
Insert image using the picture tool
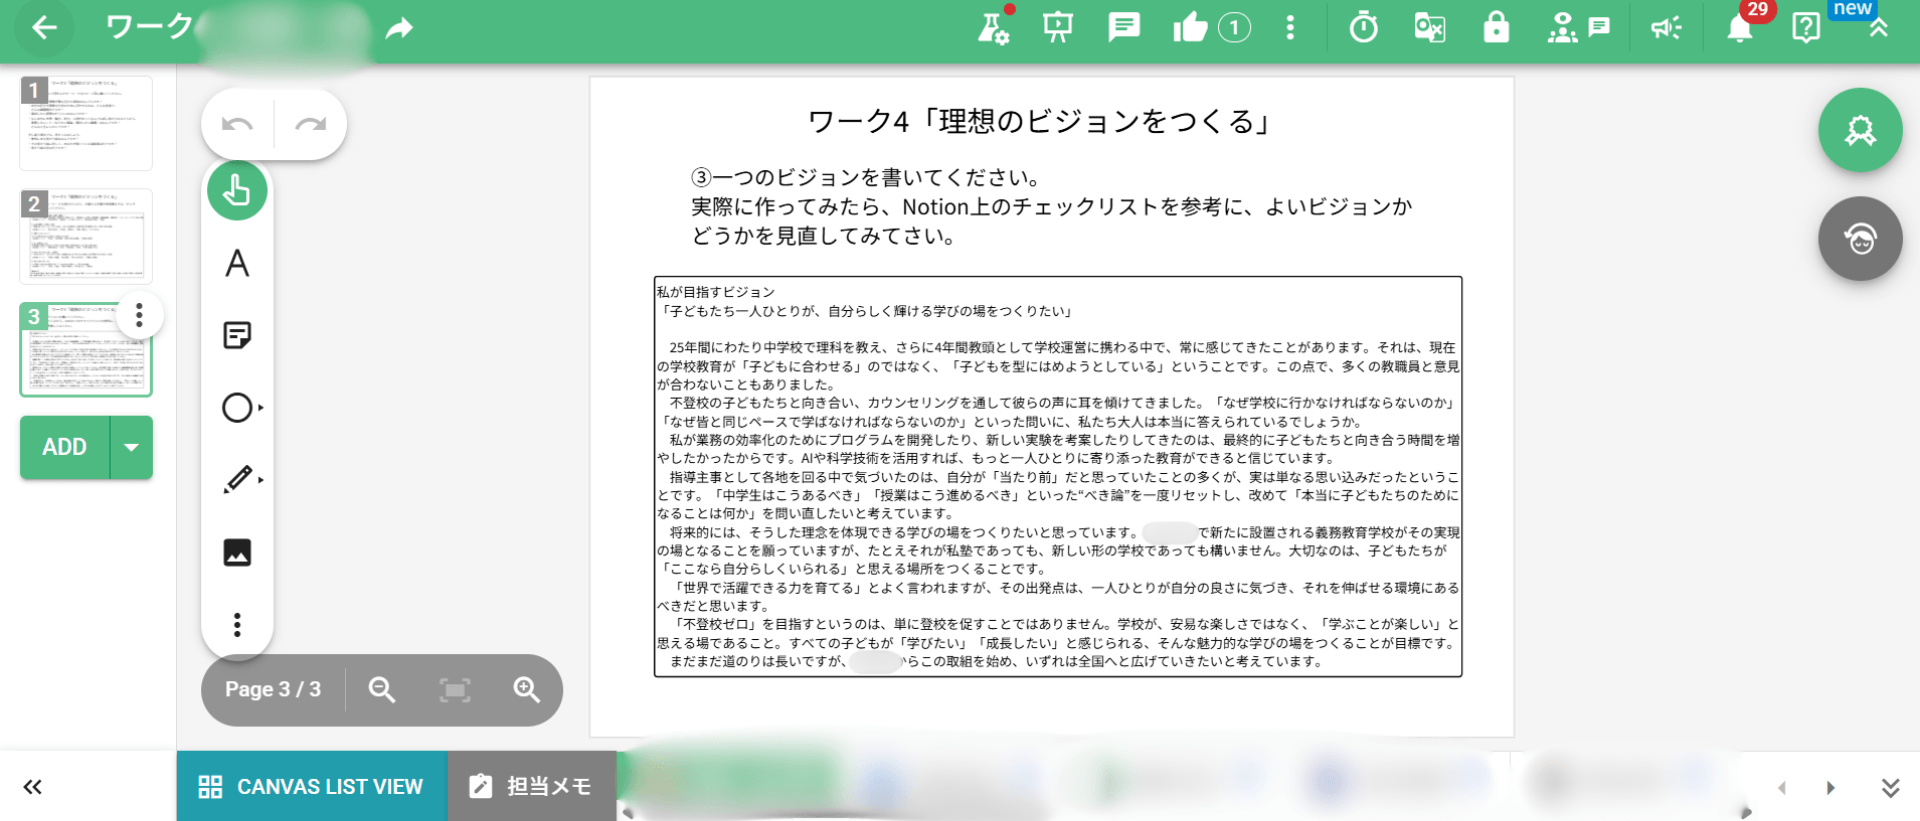(x=237, y=552)
